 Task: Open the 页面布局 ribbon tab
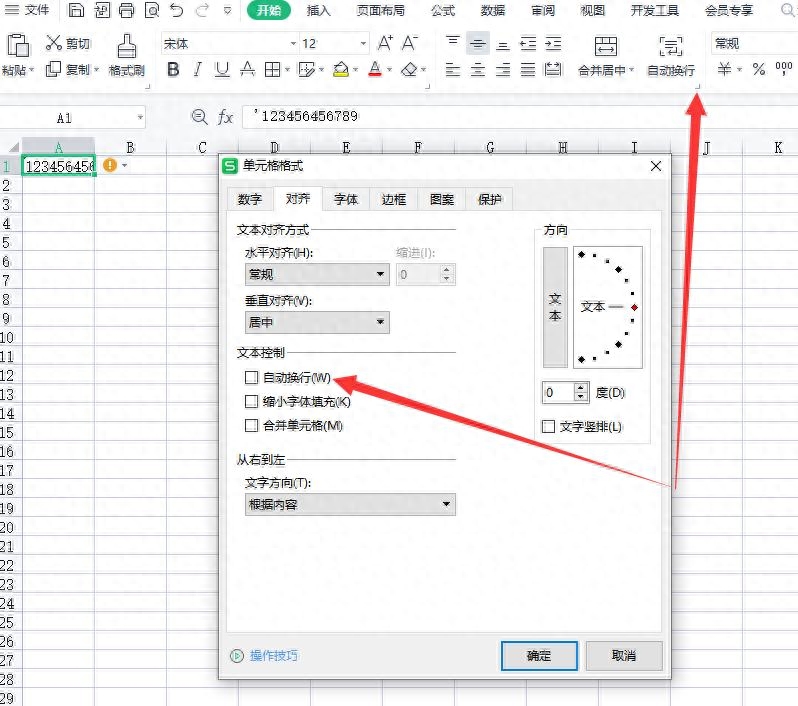pos(380,10)
